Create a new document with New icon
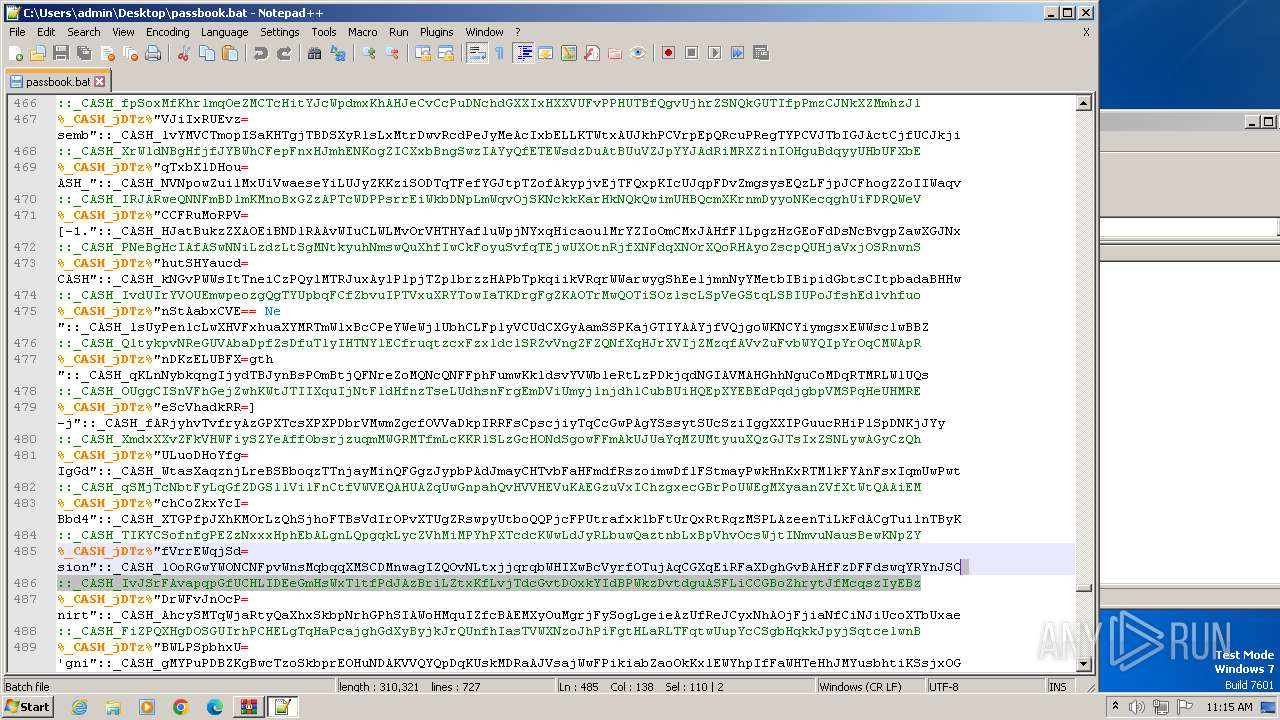1280x720 pixels. (x=16, y=53)
